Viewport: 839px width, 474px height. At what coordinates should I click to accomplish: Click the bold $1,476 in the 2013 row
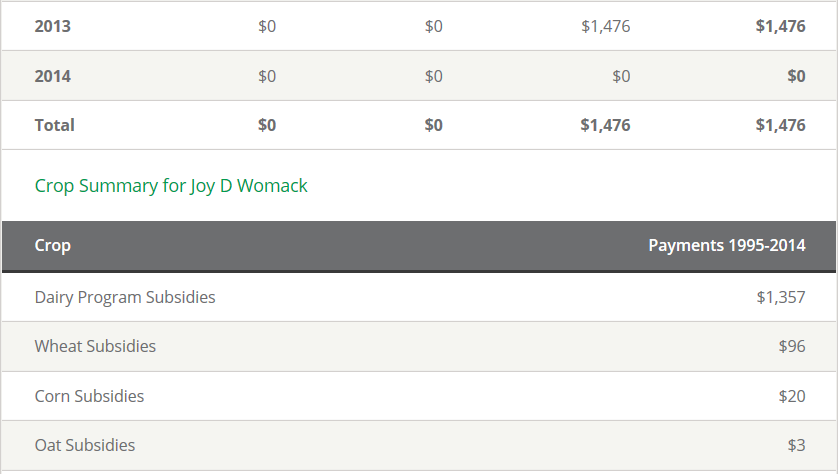[x=780, y=27]
